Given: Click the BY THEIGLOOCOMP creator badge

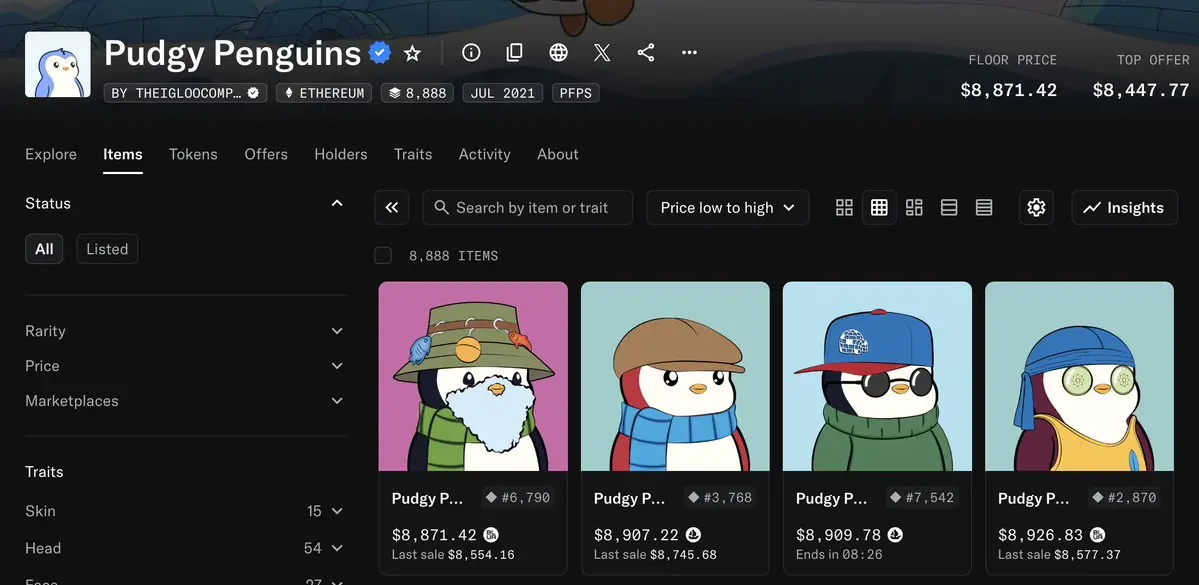Looking at the screenshot, I should point(185,93).
